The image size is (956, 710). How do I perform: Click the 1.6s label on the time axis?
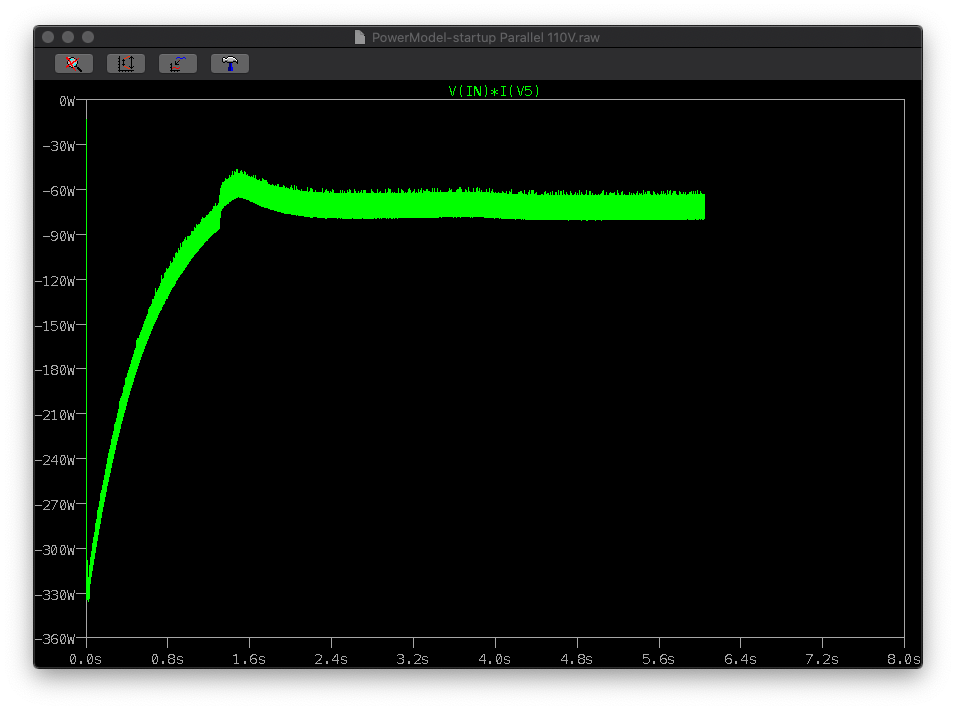click(x=249, y=659)
